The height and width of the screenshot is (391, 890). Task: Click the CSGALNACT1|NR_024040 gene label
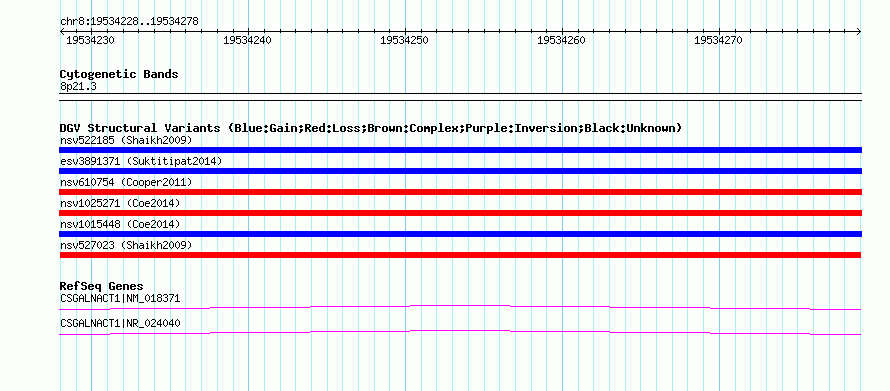(120, 323)
